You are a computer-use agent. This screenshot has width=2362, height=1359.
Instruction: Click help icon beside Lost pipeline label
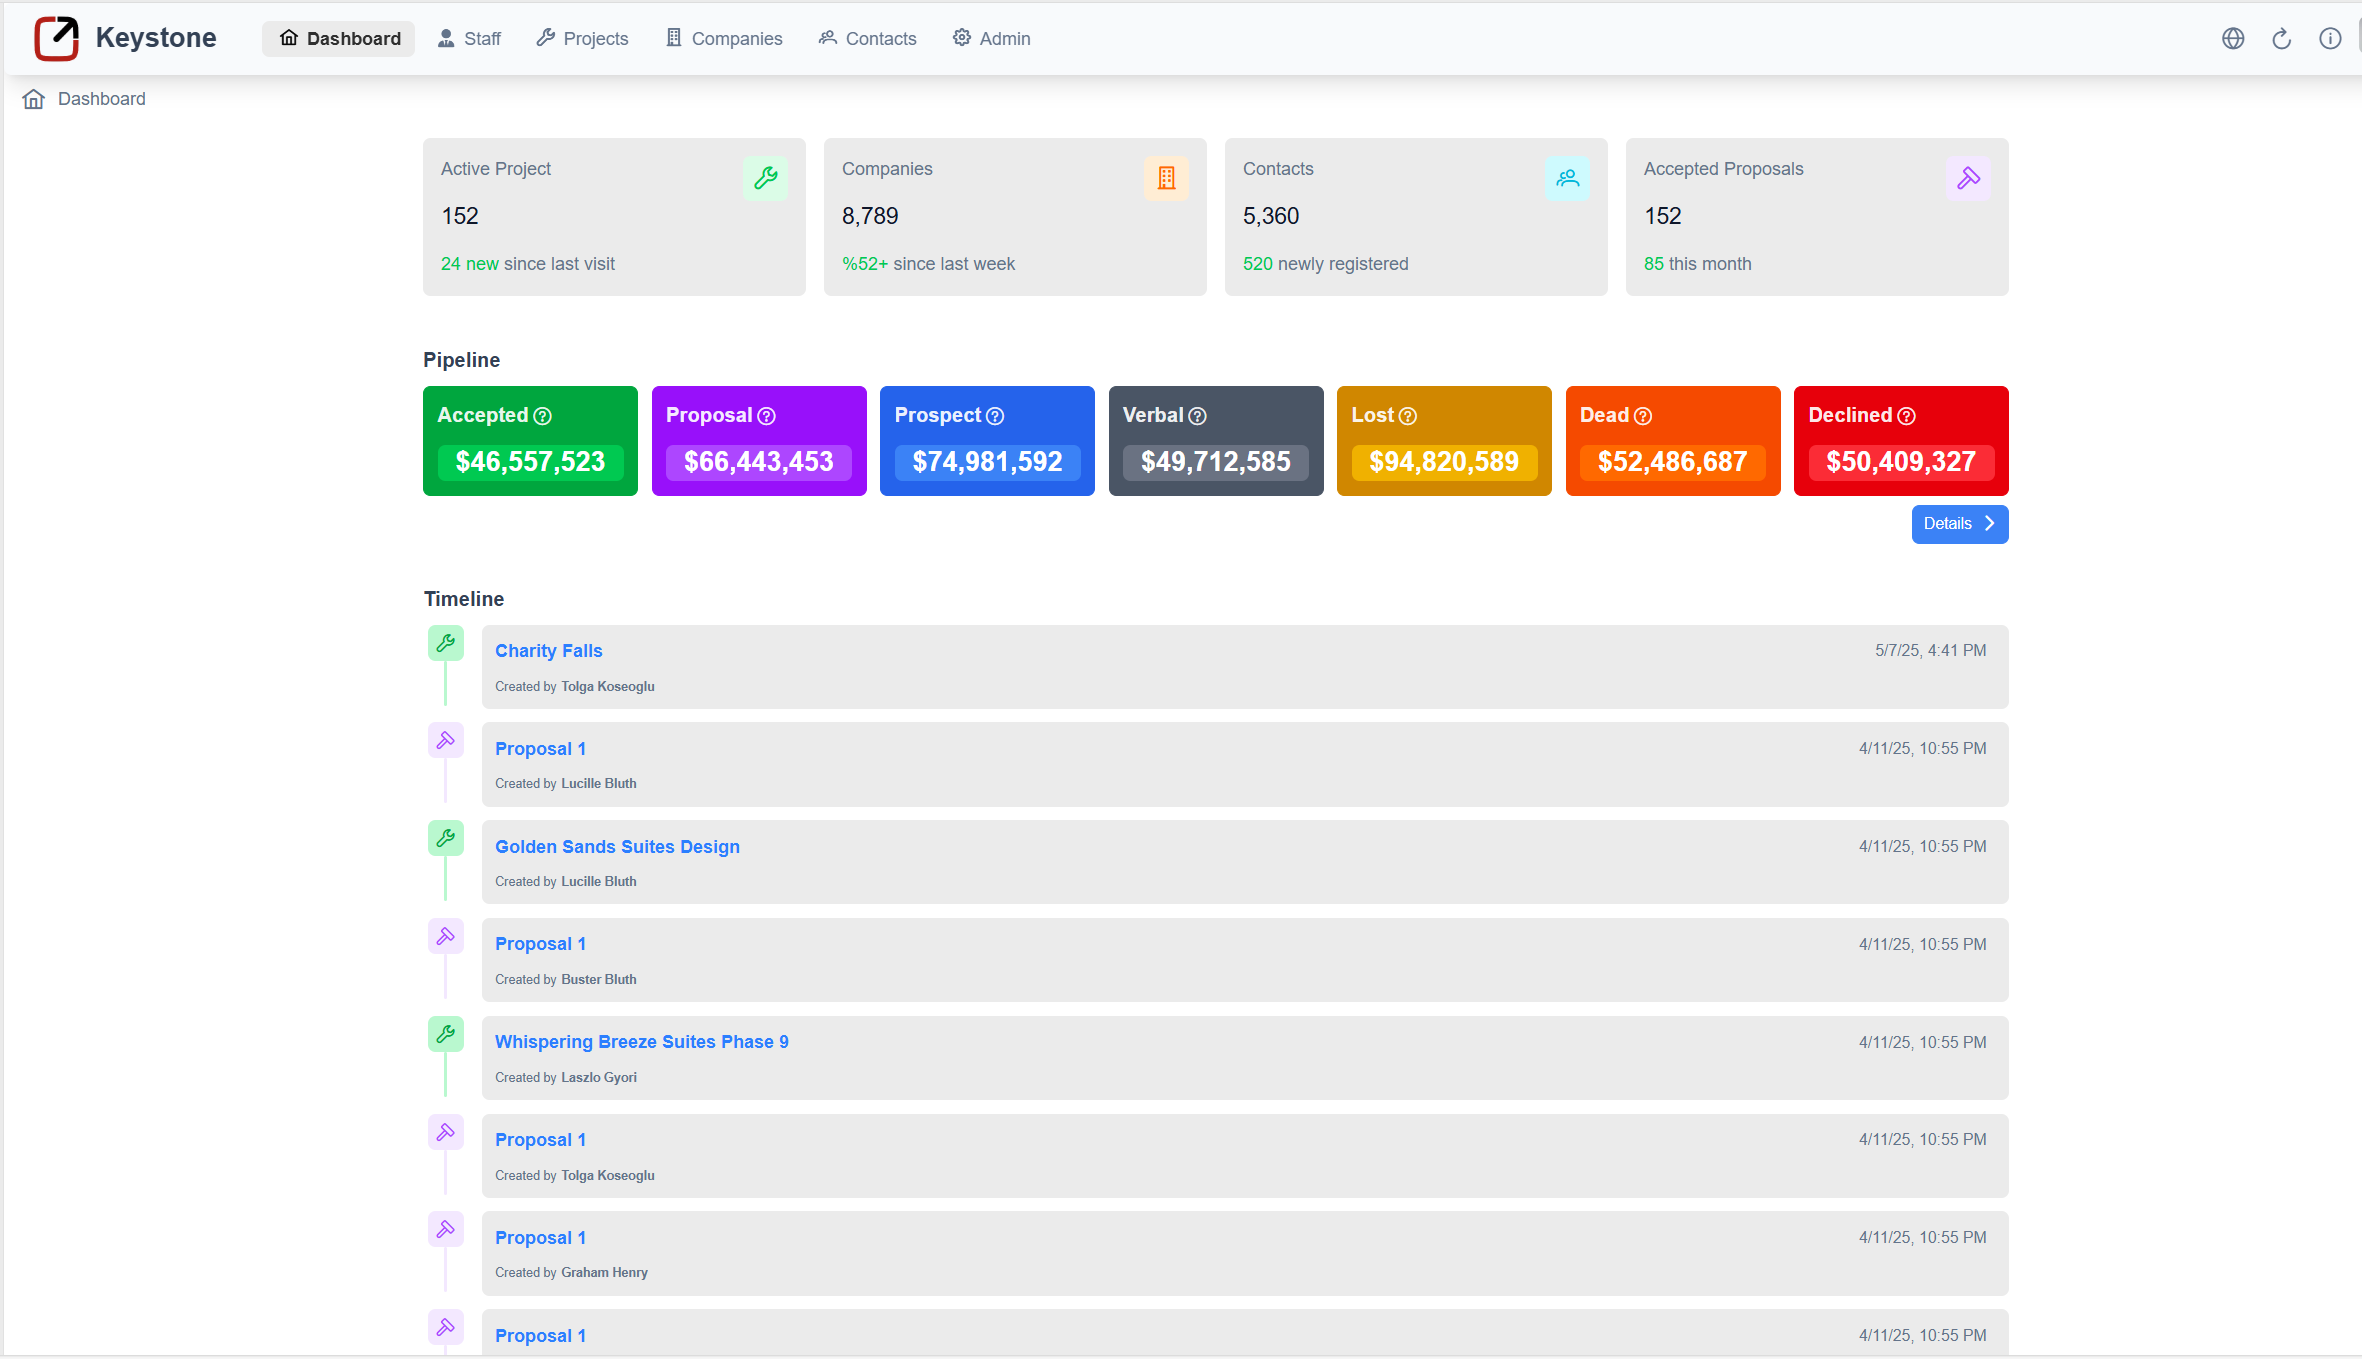pos(1408,416)
